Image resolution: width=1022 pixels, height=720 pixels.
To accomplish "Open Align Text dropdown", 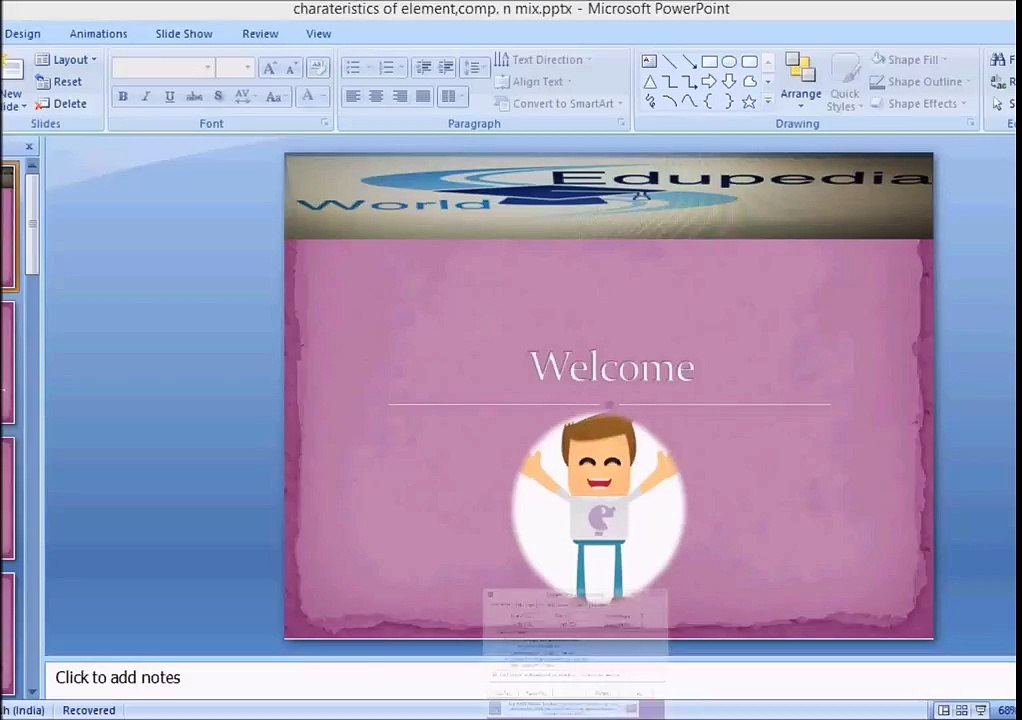I will tap(533, 82).
